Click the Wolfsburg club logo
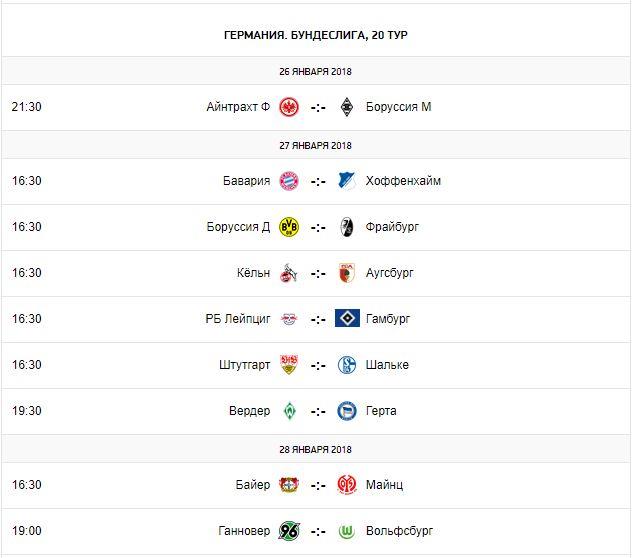This screenshot has width=633, height=558. (347, 531)
